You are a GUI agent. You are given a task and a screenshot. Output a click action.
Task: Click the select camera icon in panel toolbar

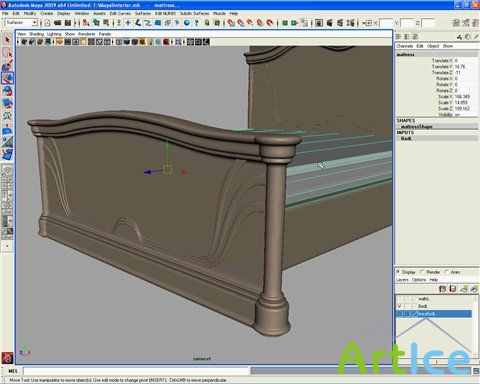(24, 42)
